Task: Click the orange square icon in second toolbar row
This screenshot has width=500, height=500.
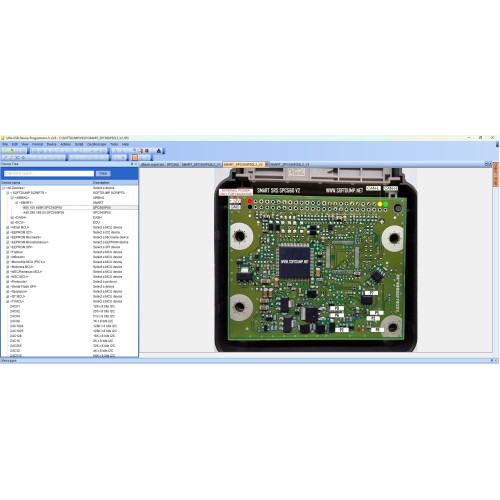Action: pos(135,157)
